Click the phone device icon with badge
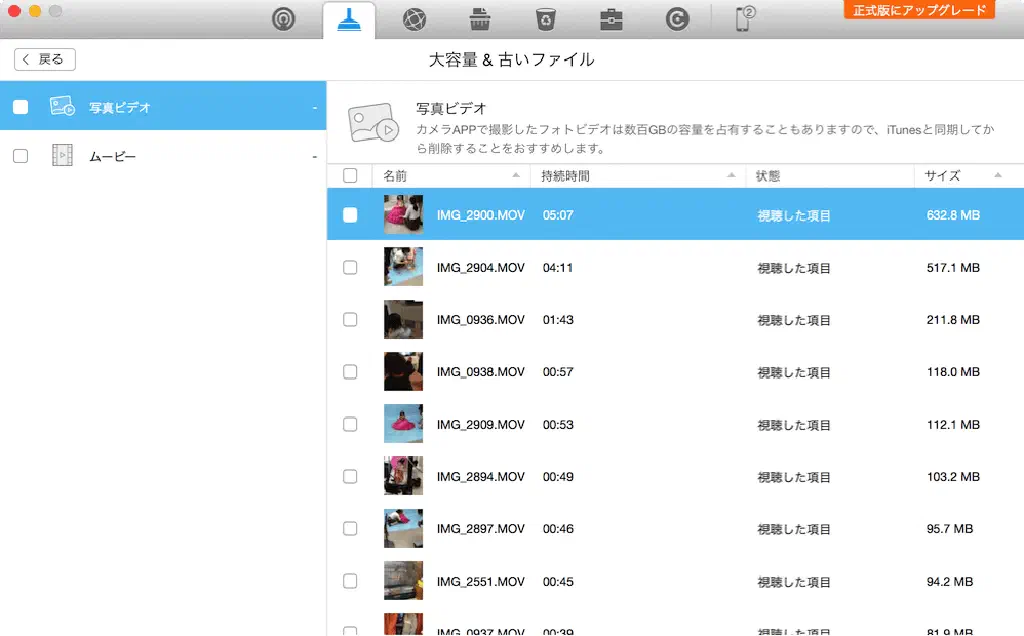This screenshot has height=636, width=1024. click(x=745, y=18)
